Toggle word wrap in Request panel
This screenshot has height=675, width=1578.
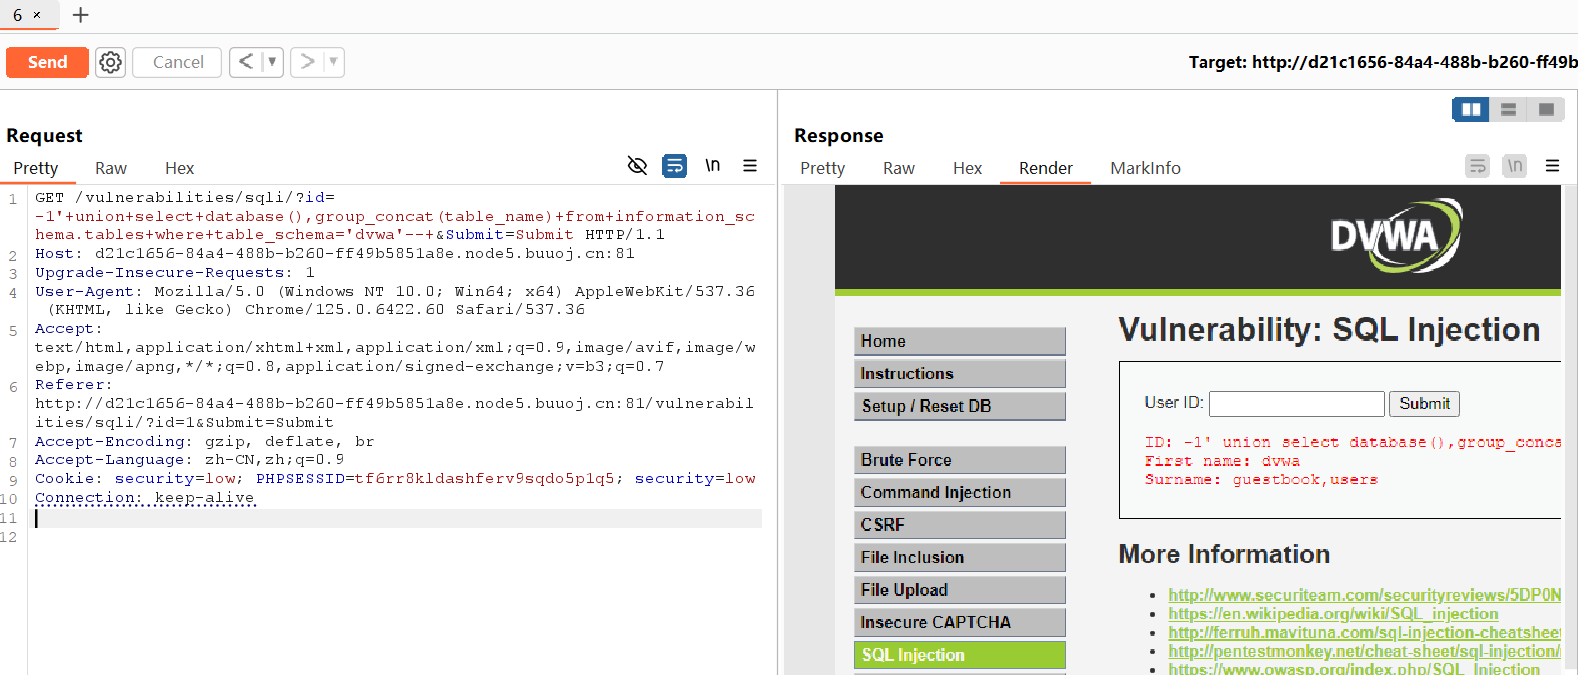click(x=675, y=165)
